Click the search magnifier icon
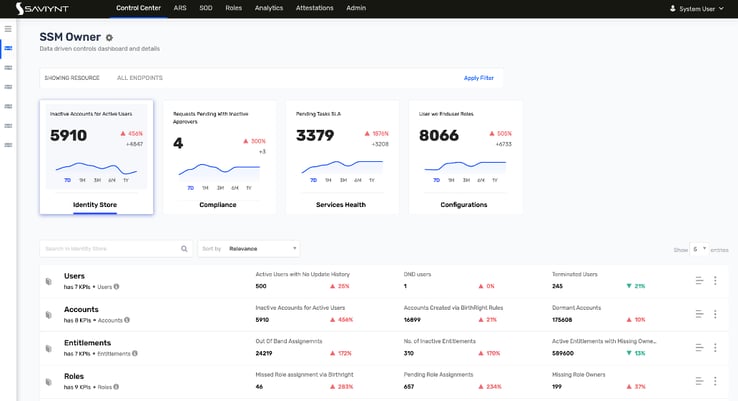Image resolution: width=738 pixels, height=401 pixels. coord(184,249)
